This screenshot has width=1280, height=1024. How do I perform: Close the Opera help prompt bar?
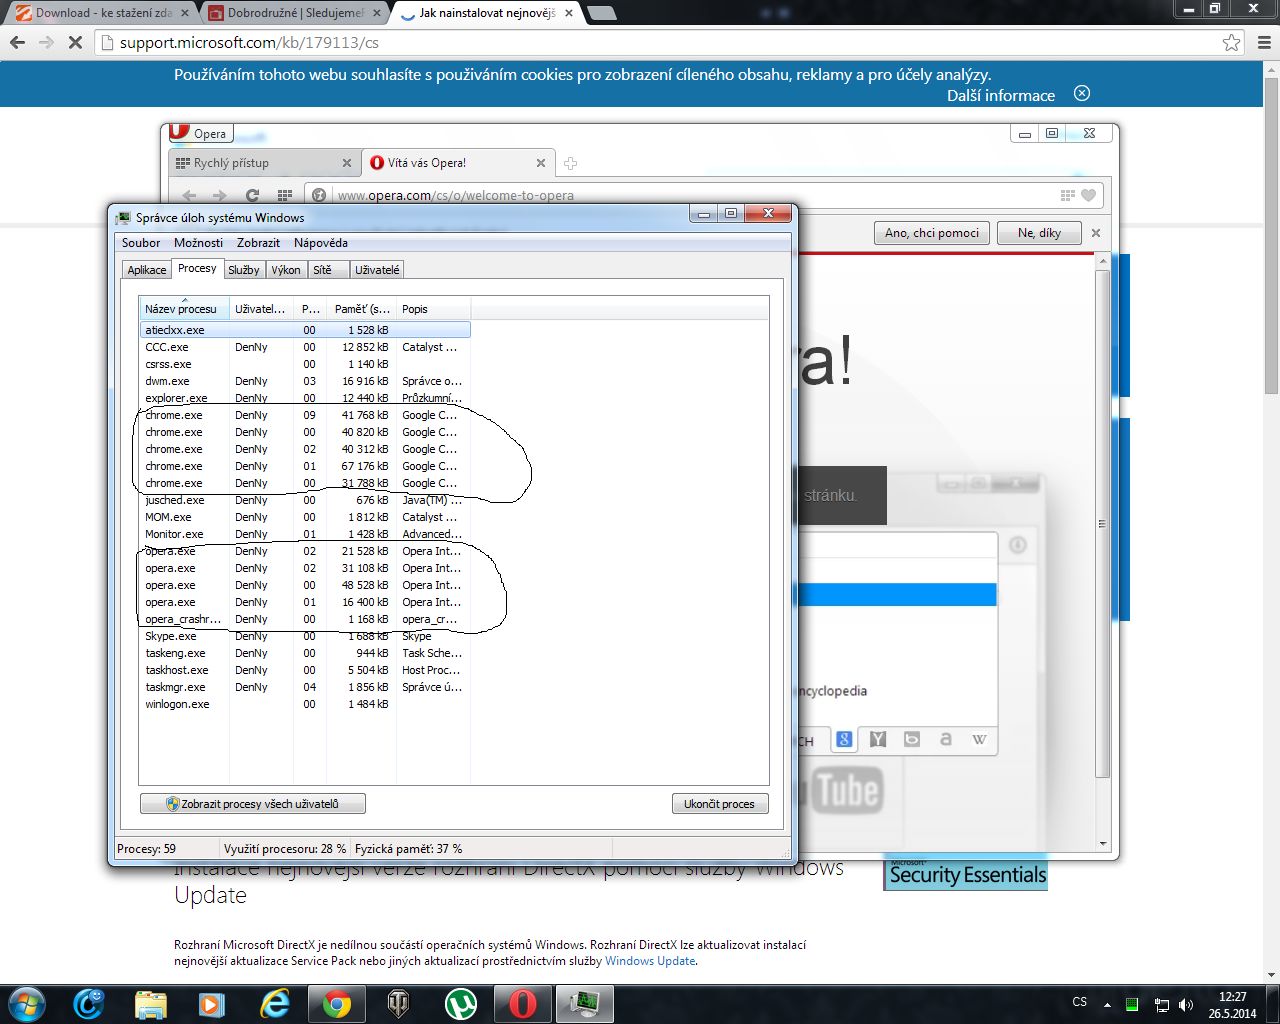1096,233
